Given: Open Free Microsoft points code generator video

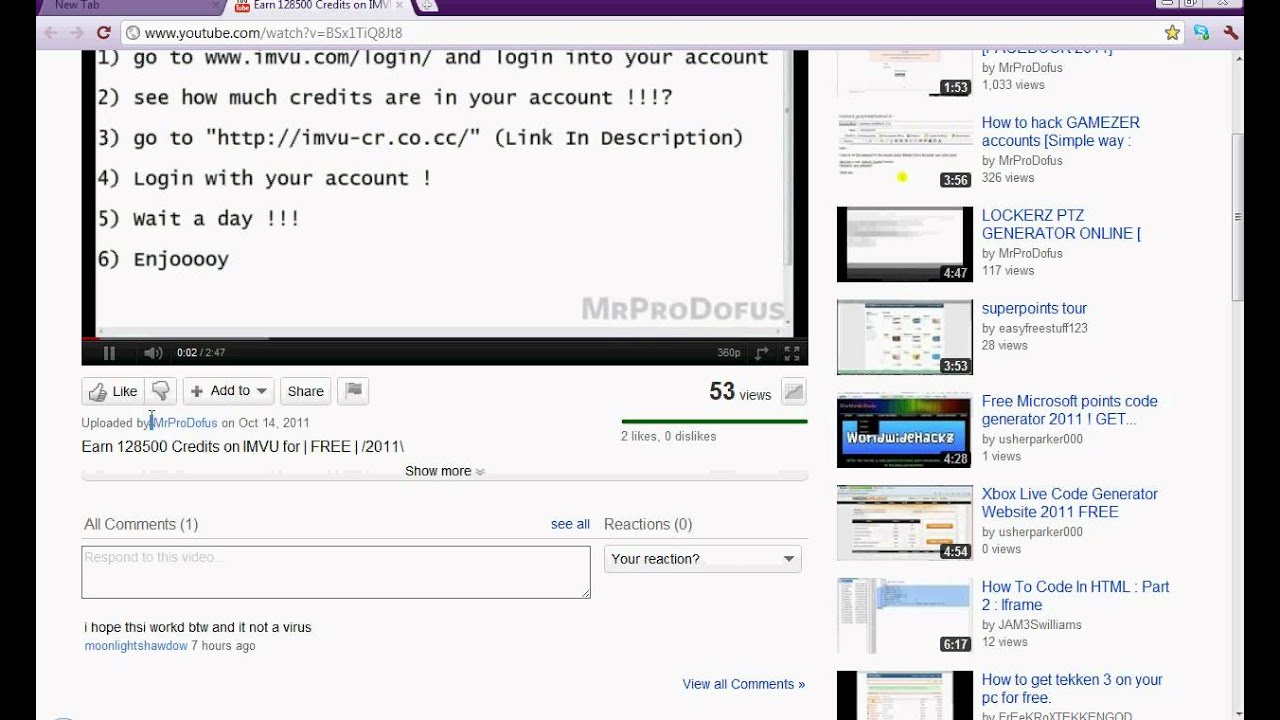Looking at the screenshot, I should pyautogui.click(x=1070, y=410).
